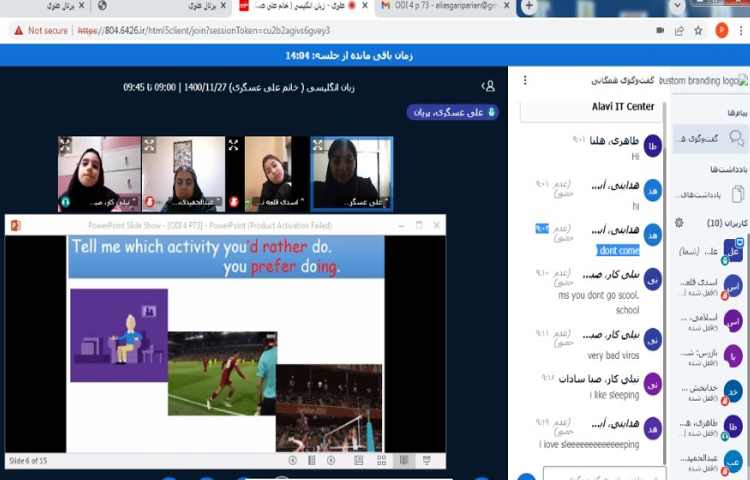Click the sender avatar beside the 'very bad viros' message

point(652,339)
